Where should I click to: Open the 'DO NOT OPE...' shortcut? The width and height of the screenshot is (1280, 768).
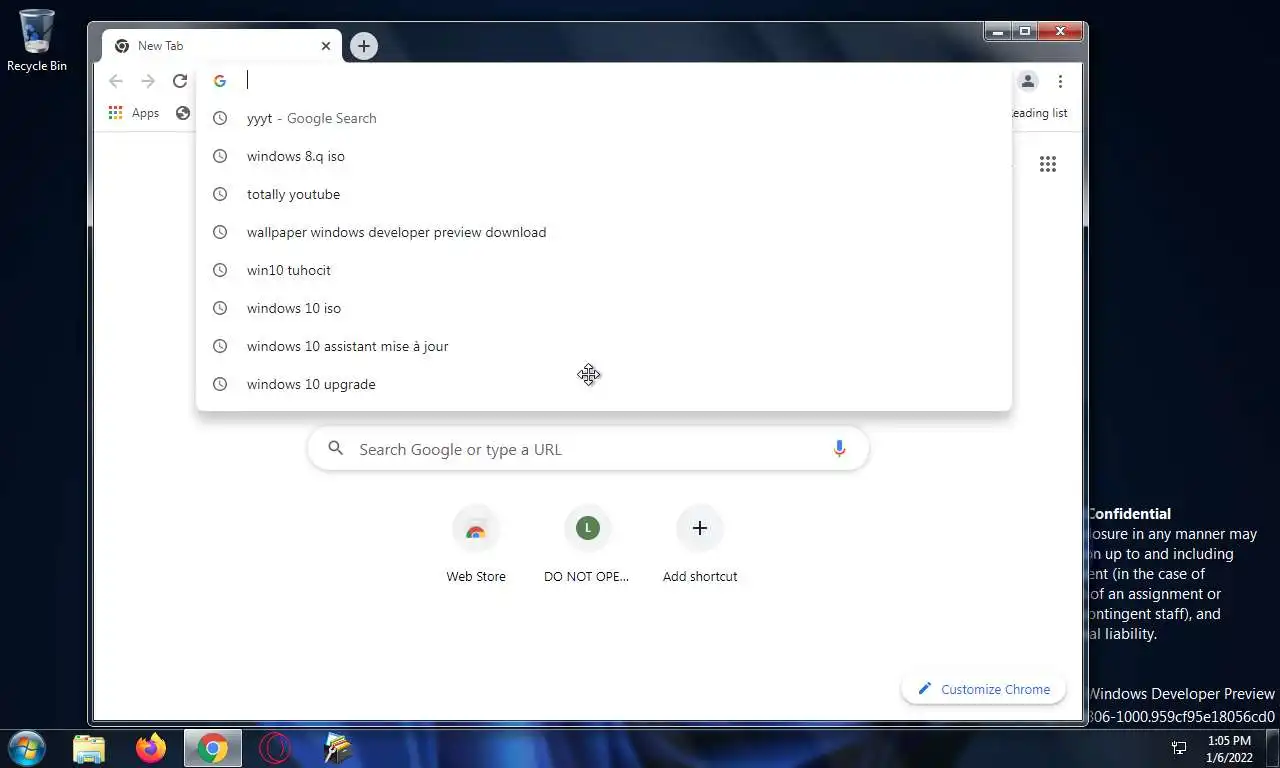(x=587, y=545)
